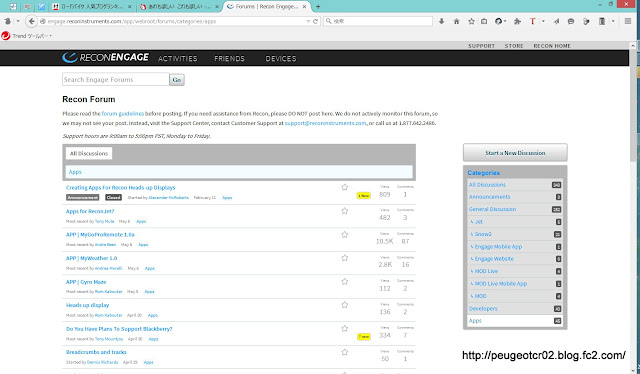
Task: Open dropdown at far right of toolbar icons
Action: point(613,21)
